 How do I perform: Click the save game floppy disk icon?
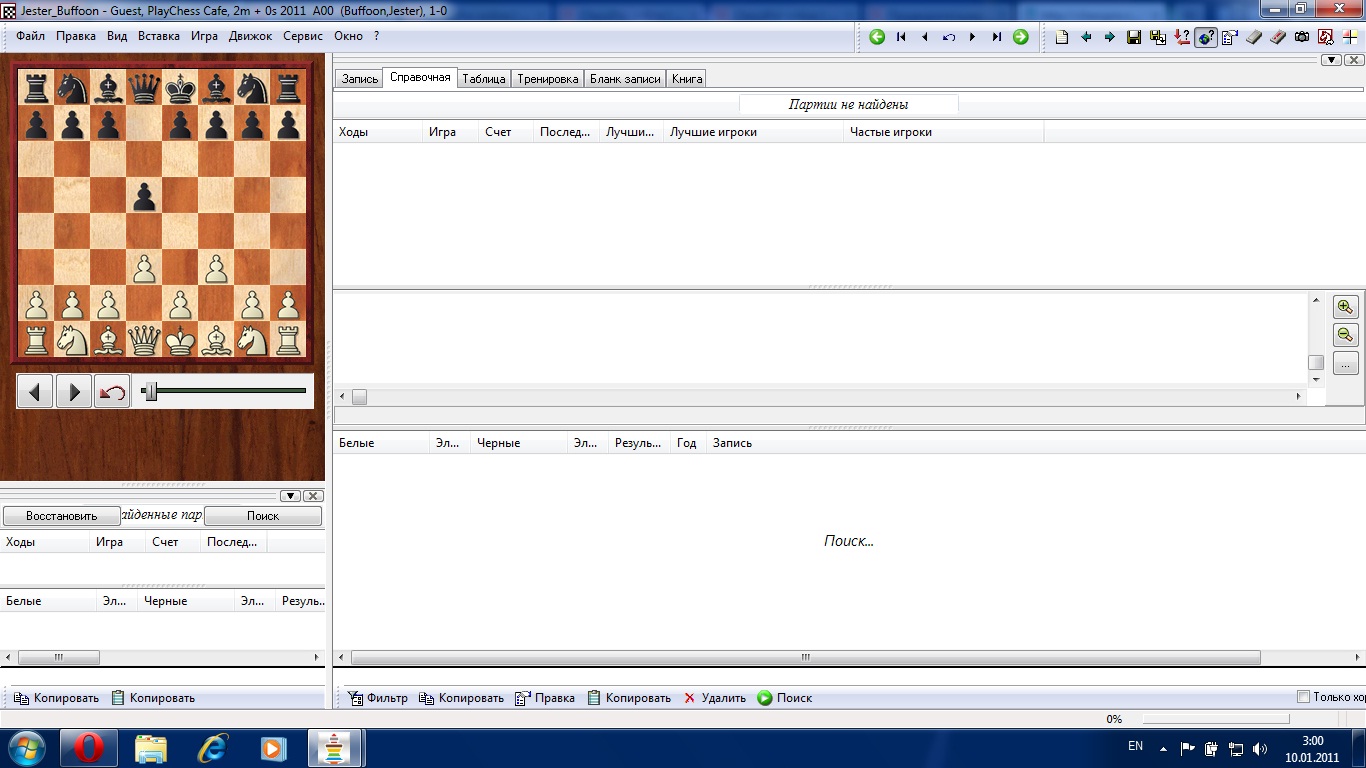click(1134, 37)
